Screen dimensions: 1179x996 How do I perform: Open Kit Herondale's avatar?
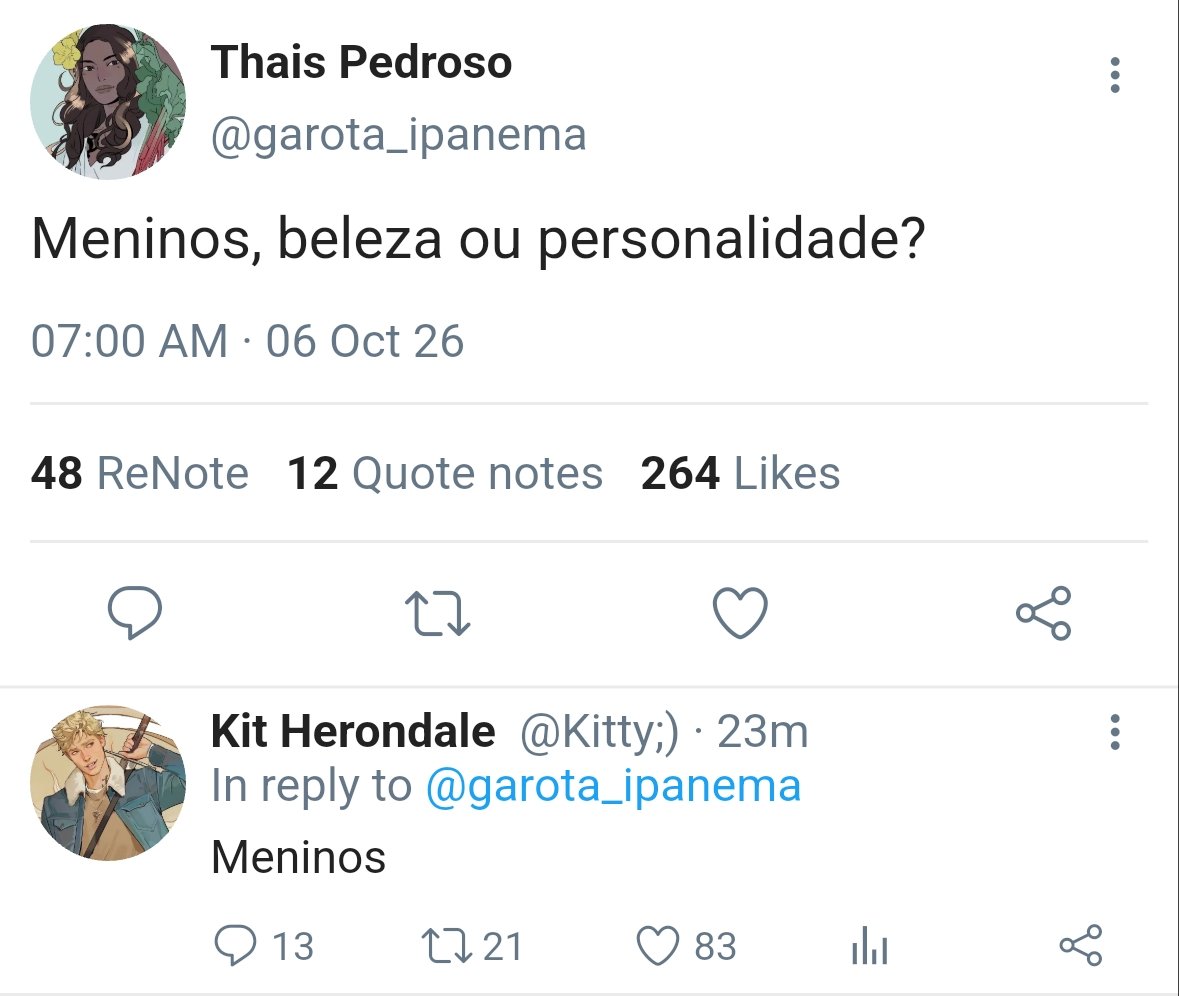pyautogui.click(x=108, y=783)
